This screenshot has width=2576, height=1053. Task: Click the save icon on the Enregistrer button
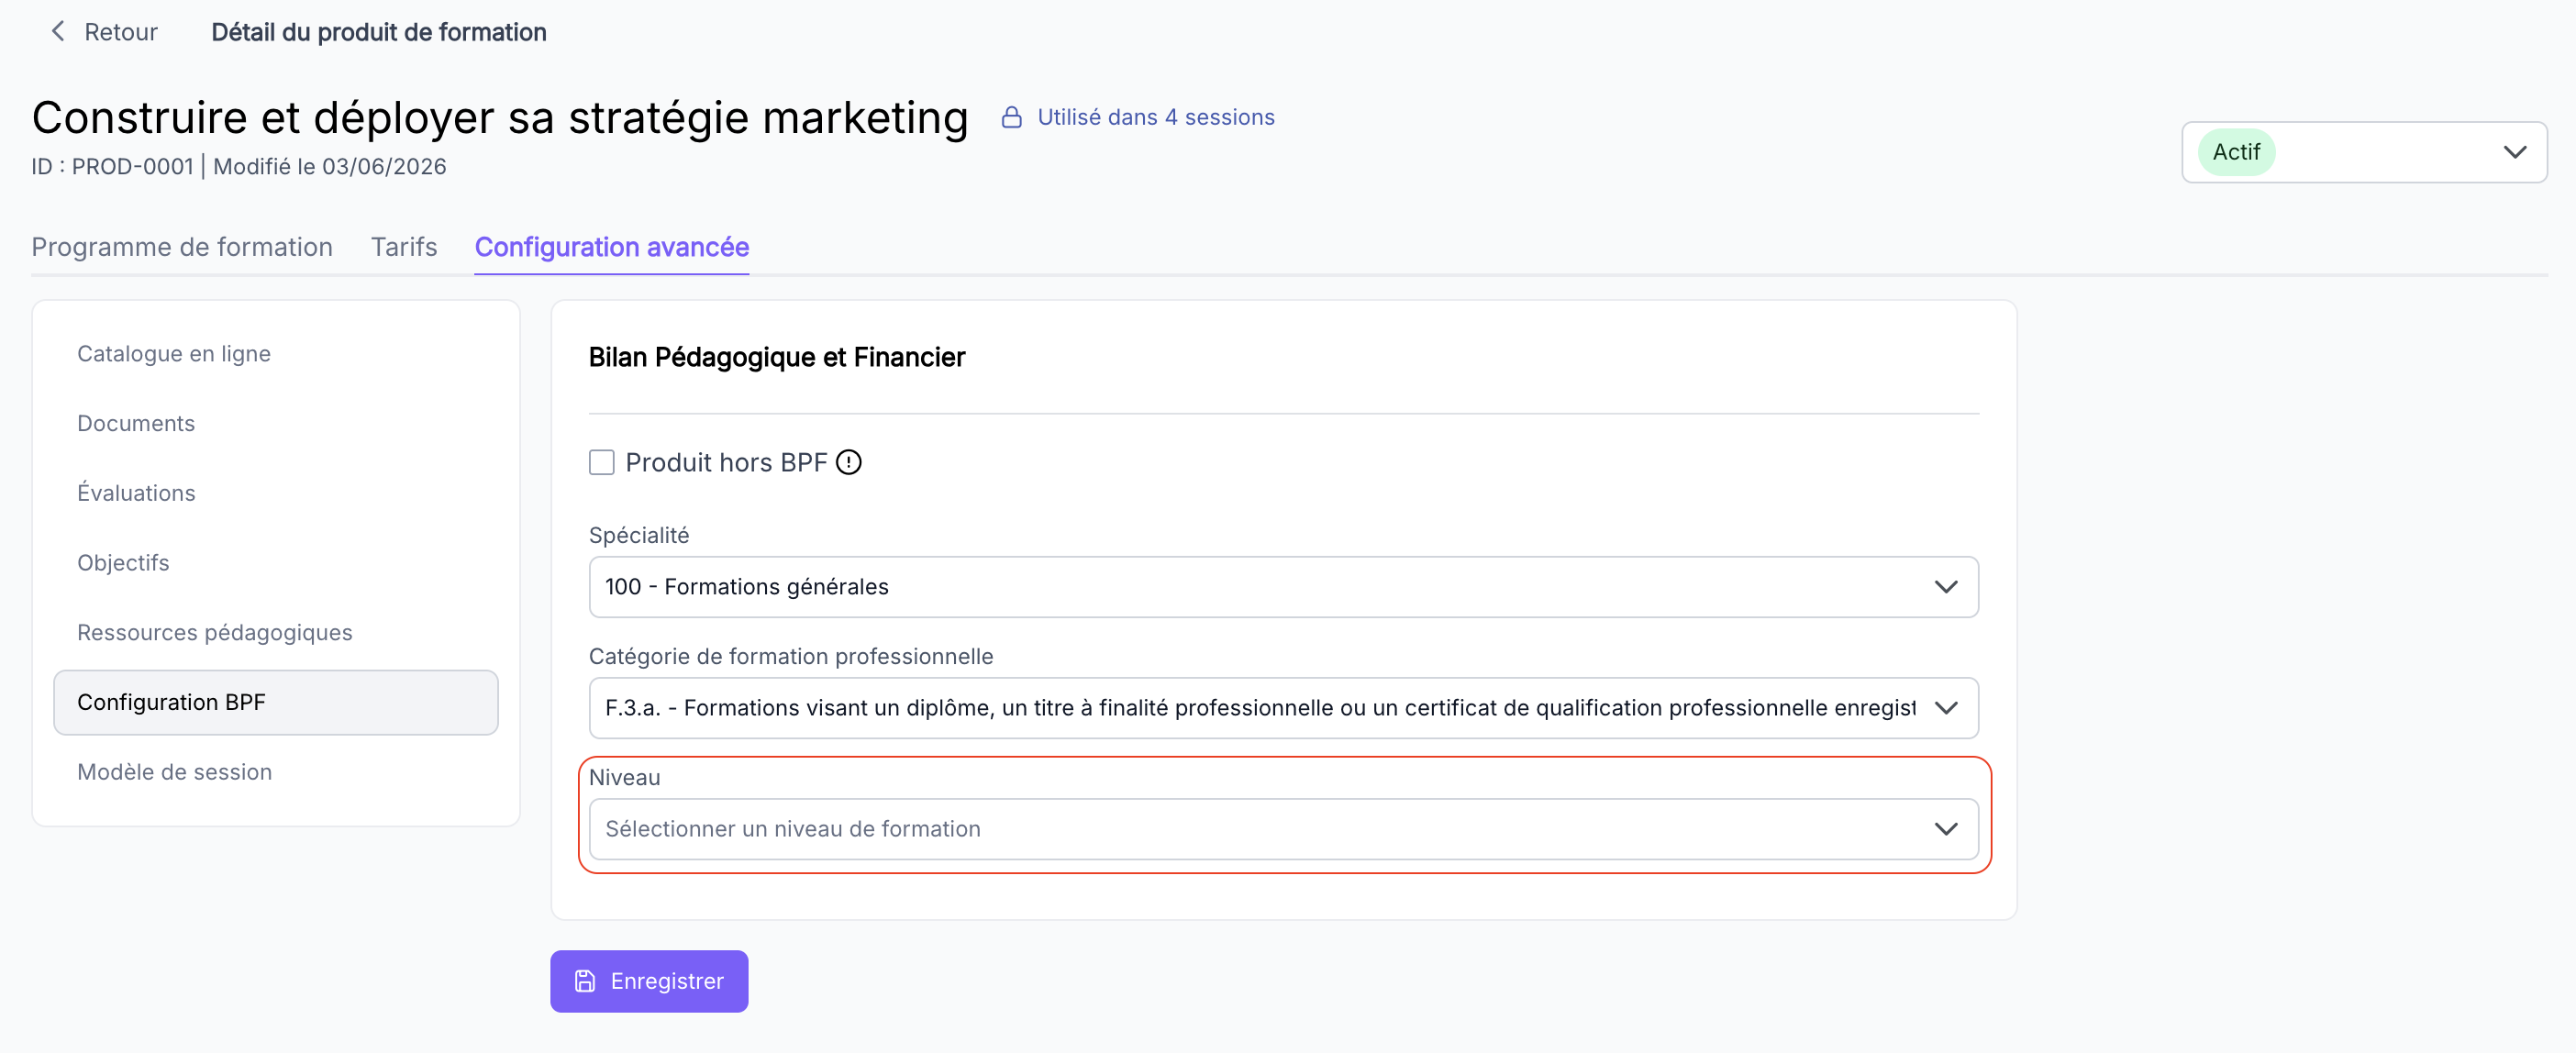tap(585, 981)
